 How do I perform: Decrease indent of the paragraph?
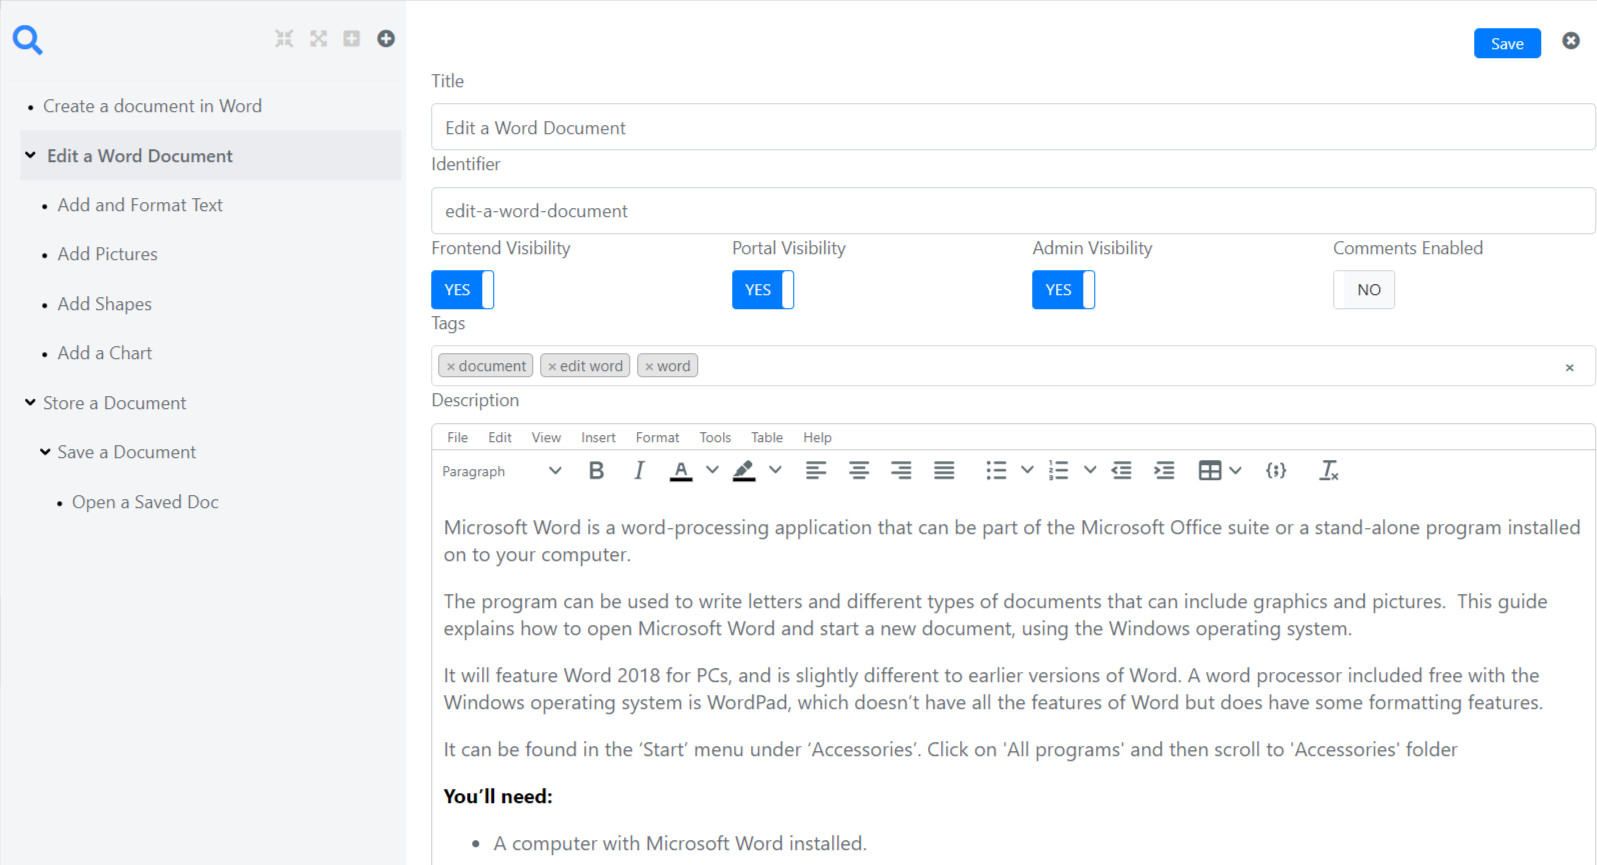[1122, 470]
